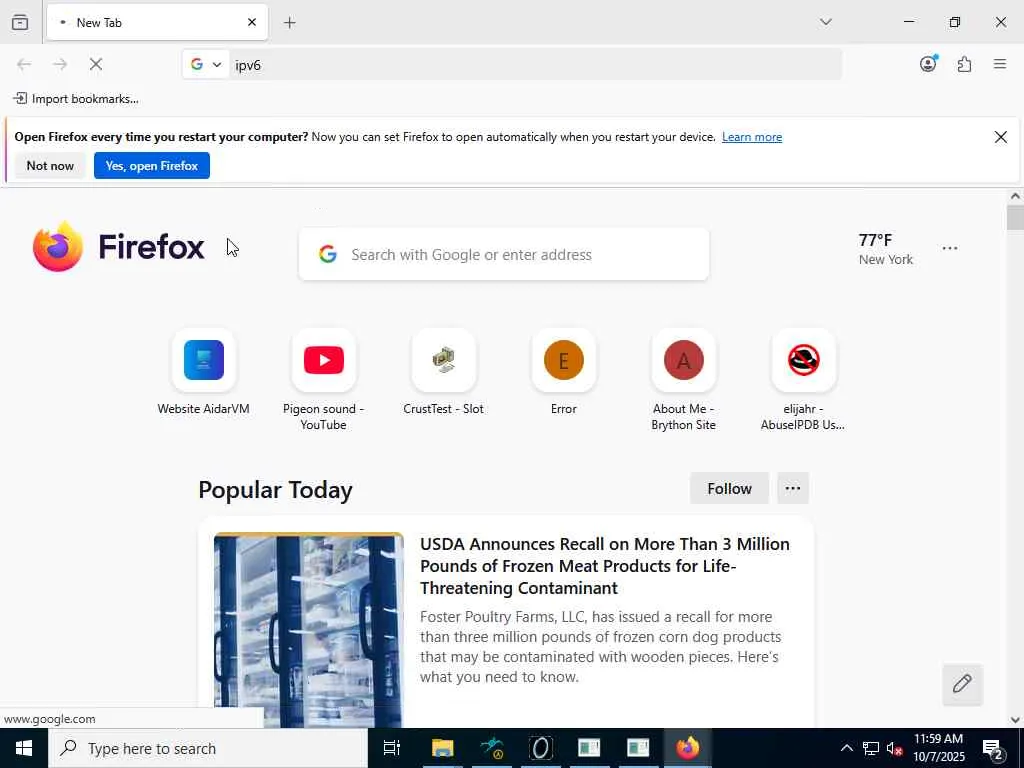Open CrustTest - Slot shortcut
This screenshot has width=1024, height=768.
443,374
